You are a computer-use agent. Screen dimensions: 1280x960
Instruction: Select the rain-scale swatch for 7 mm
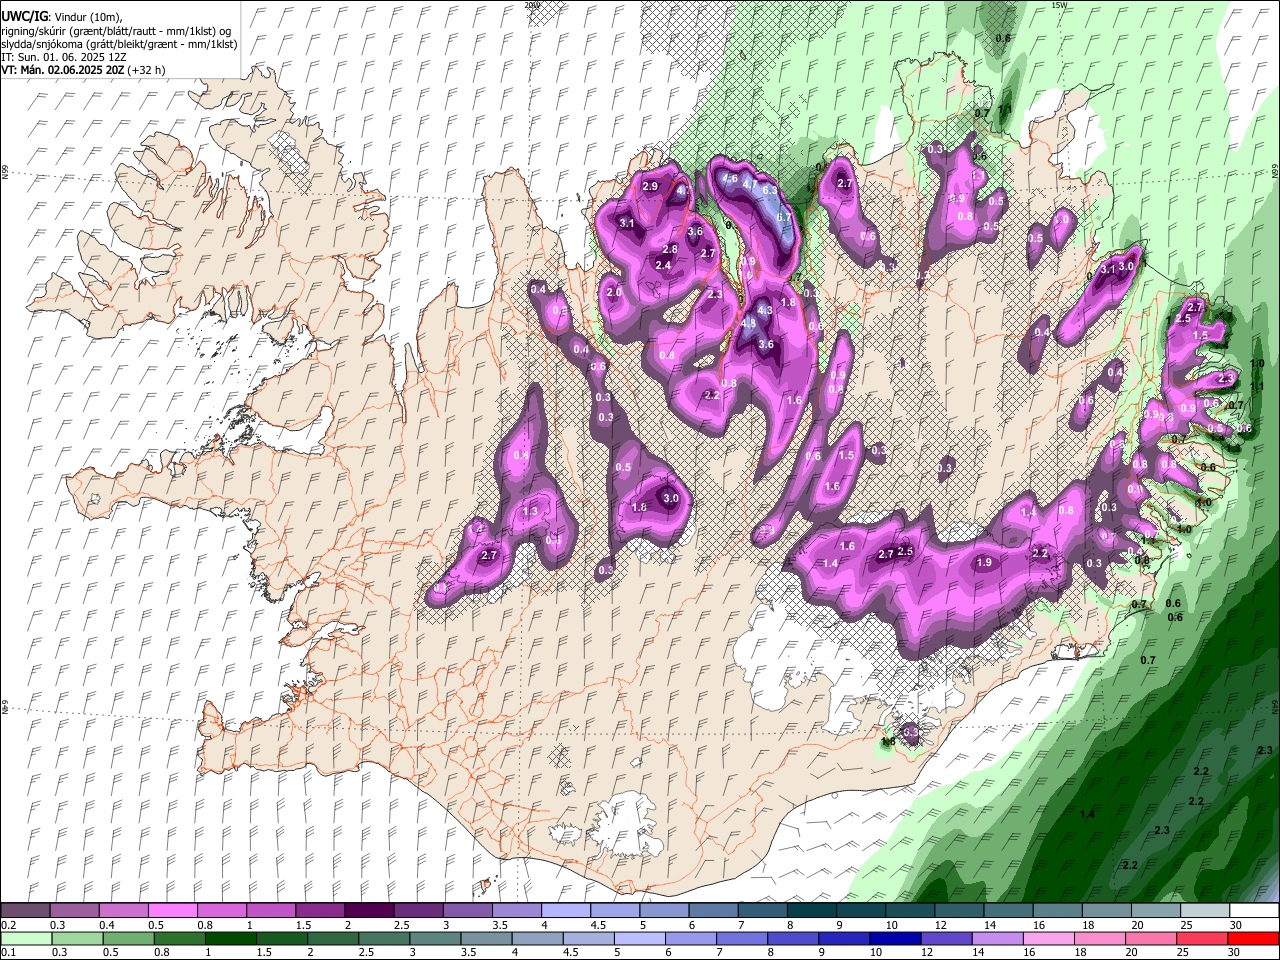[742, 939]
